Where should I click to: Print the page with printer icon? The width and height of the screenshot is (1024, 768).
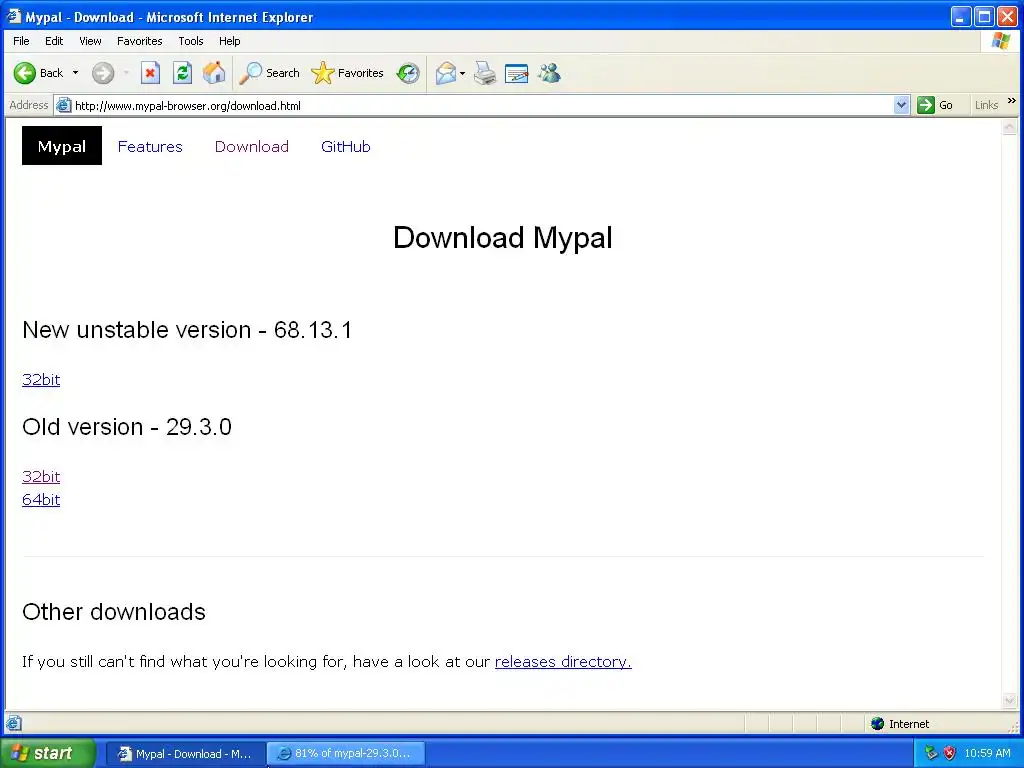pos(485,73)
